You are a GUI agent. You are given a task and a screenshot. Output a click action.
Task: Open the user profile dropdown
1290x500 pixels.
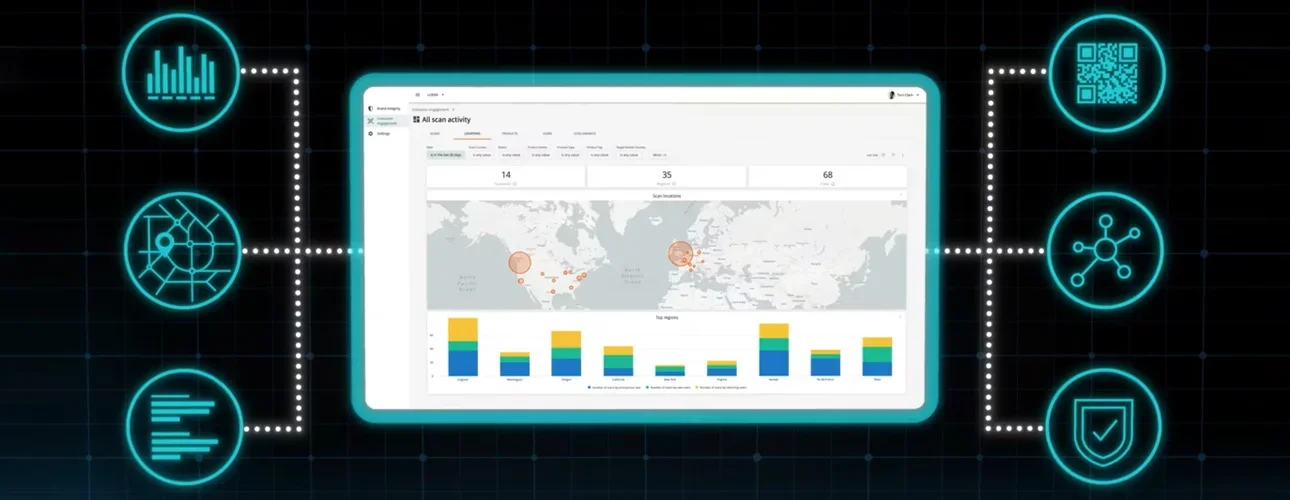coord(902,95)
